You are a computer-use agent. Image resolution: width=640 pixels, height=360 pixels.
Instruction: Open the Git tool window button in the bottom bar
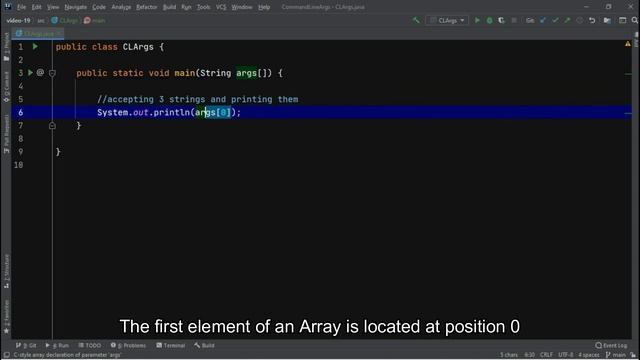click(x=26, y=345)
